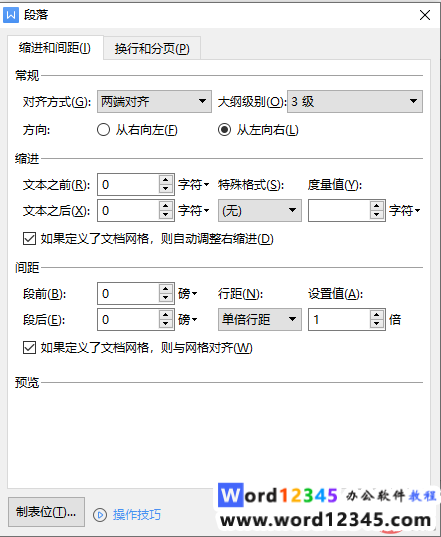Increase the 文本之前 indent value

(166, 180)
